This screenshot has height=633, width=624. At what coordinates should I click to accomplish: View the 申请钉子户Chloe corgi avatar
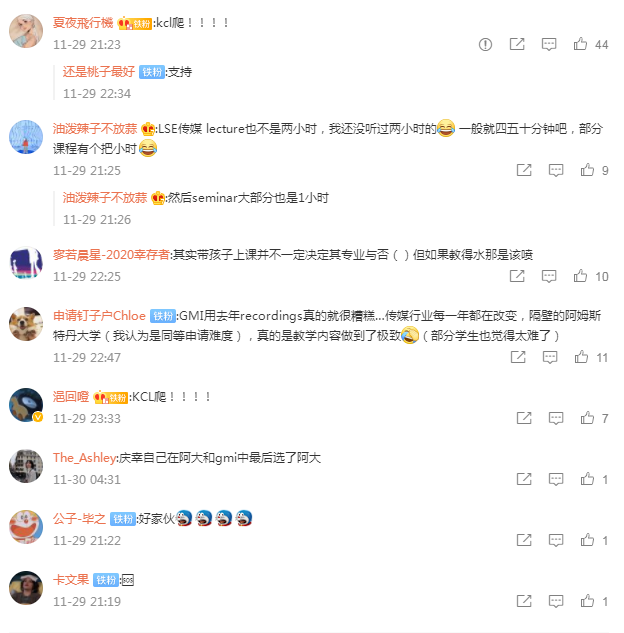point(26,324)
